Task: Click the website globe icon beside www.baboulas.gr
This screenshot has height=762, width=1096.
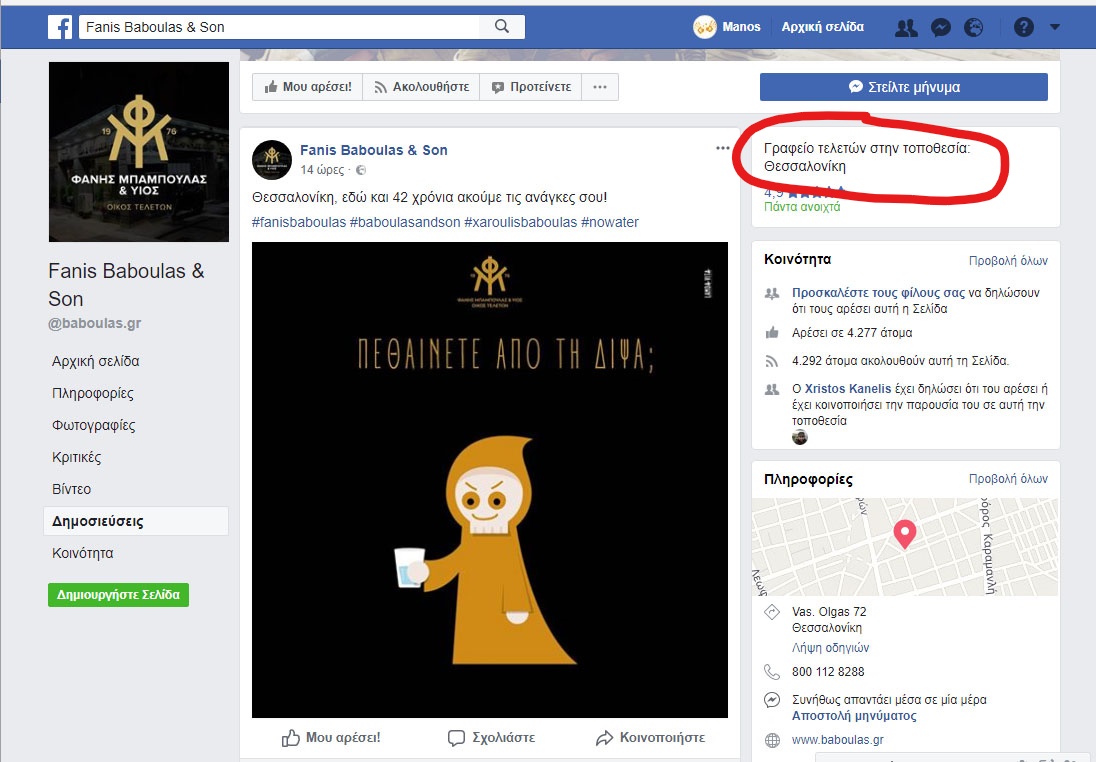Action: click(x=772, y=740)
